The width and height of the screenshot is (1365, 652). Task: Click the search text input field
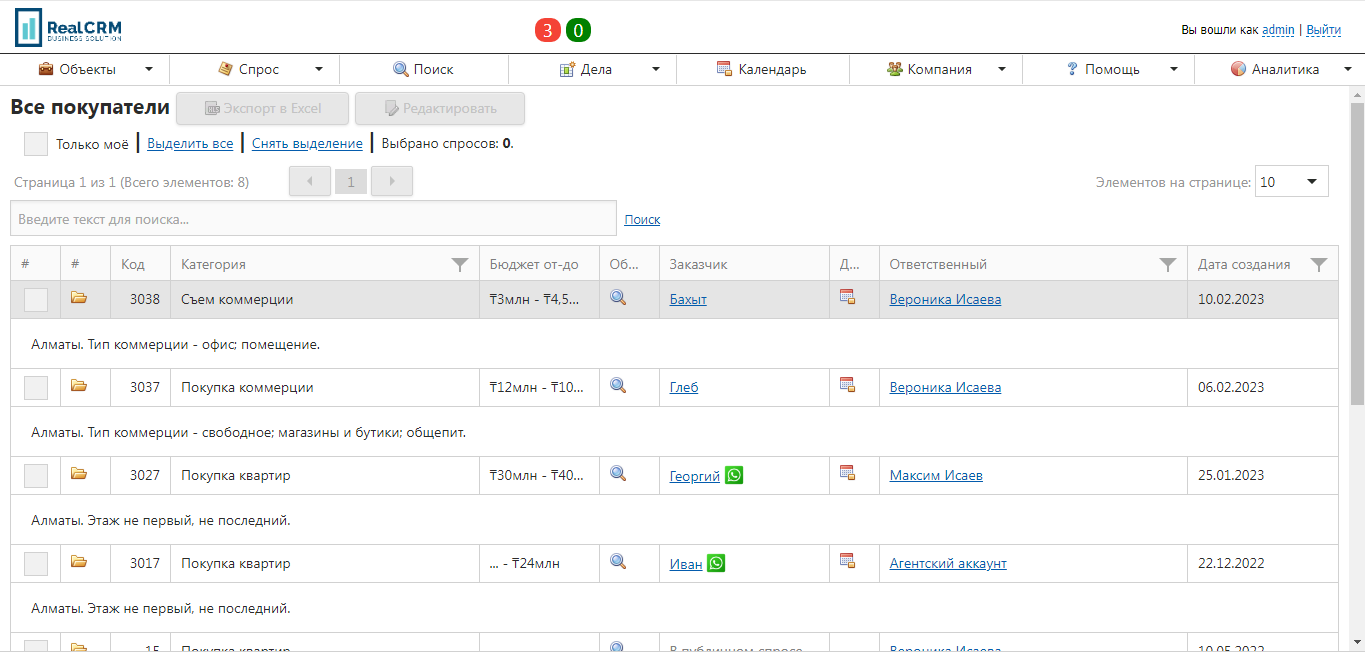pyautogui.click(x=313, y=218)
